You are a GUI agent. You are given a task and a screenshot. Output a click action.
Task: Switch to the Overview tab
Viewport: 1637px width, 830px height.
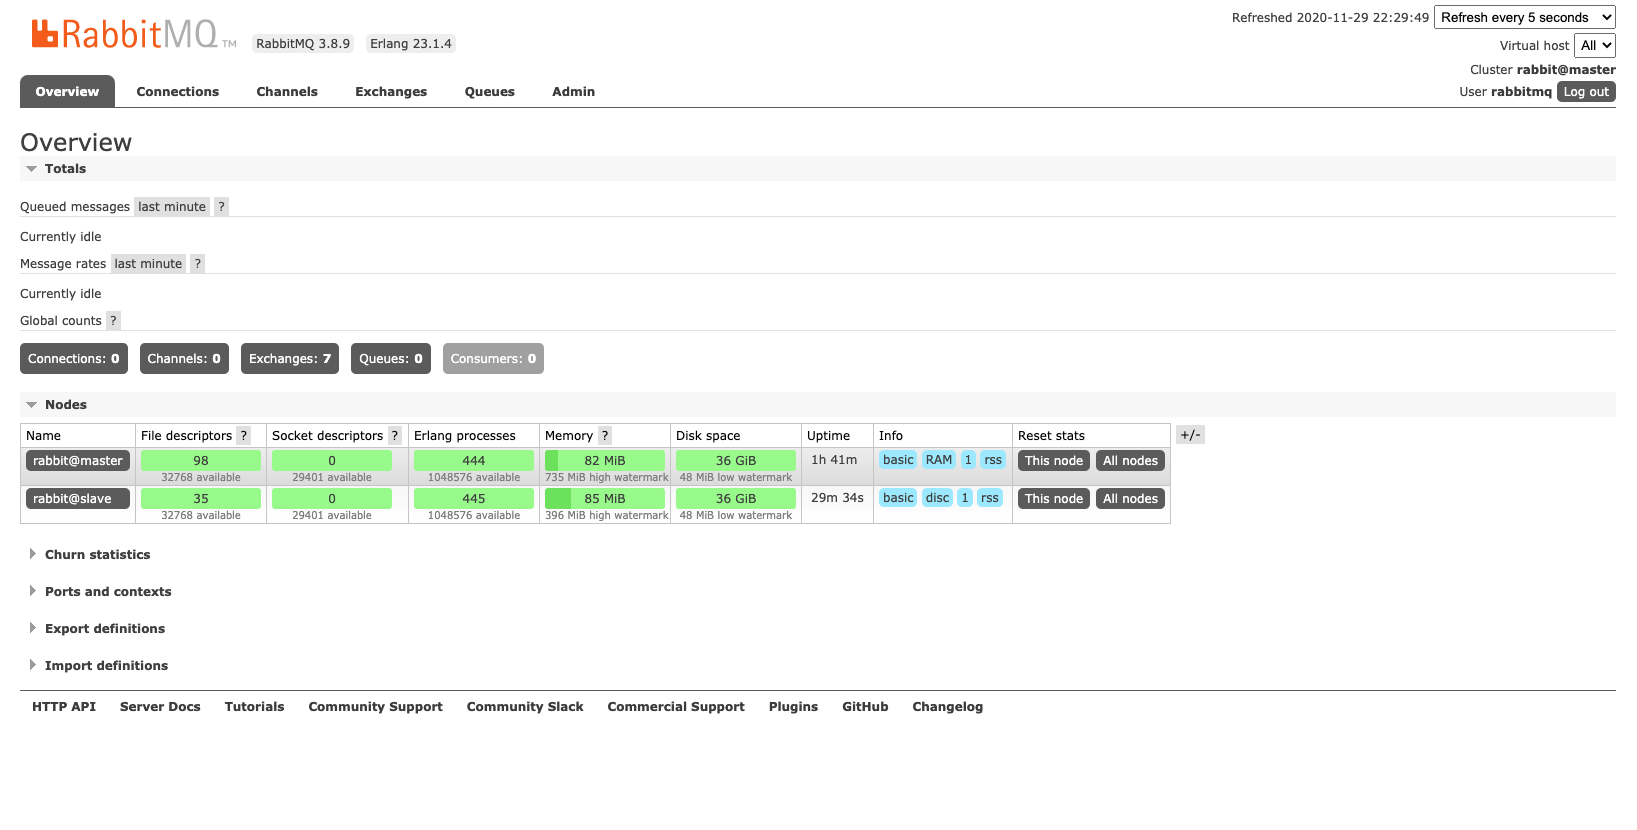pos(67,92)
